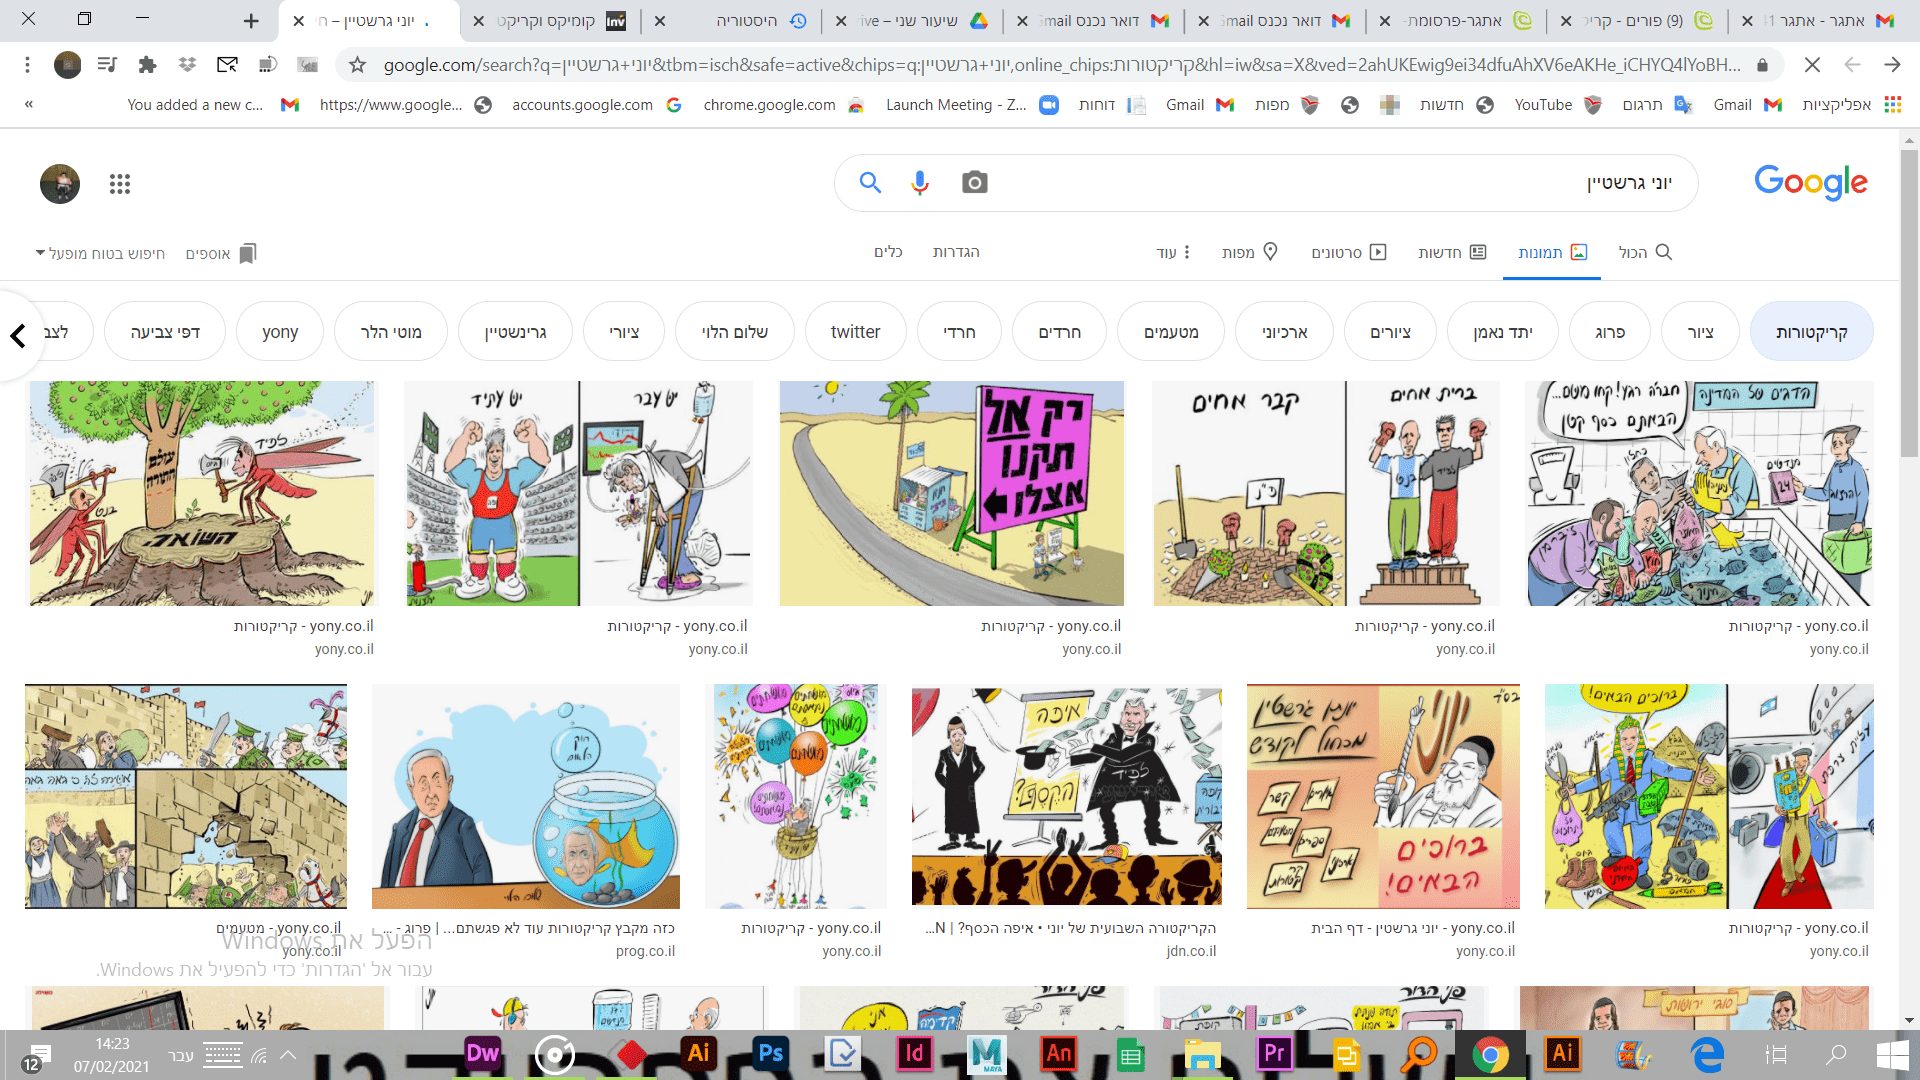This screenshot has width=1920, height=1080.
Task: Click the כלים tools button
Action: pos(888,252)
